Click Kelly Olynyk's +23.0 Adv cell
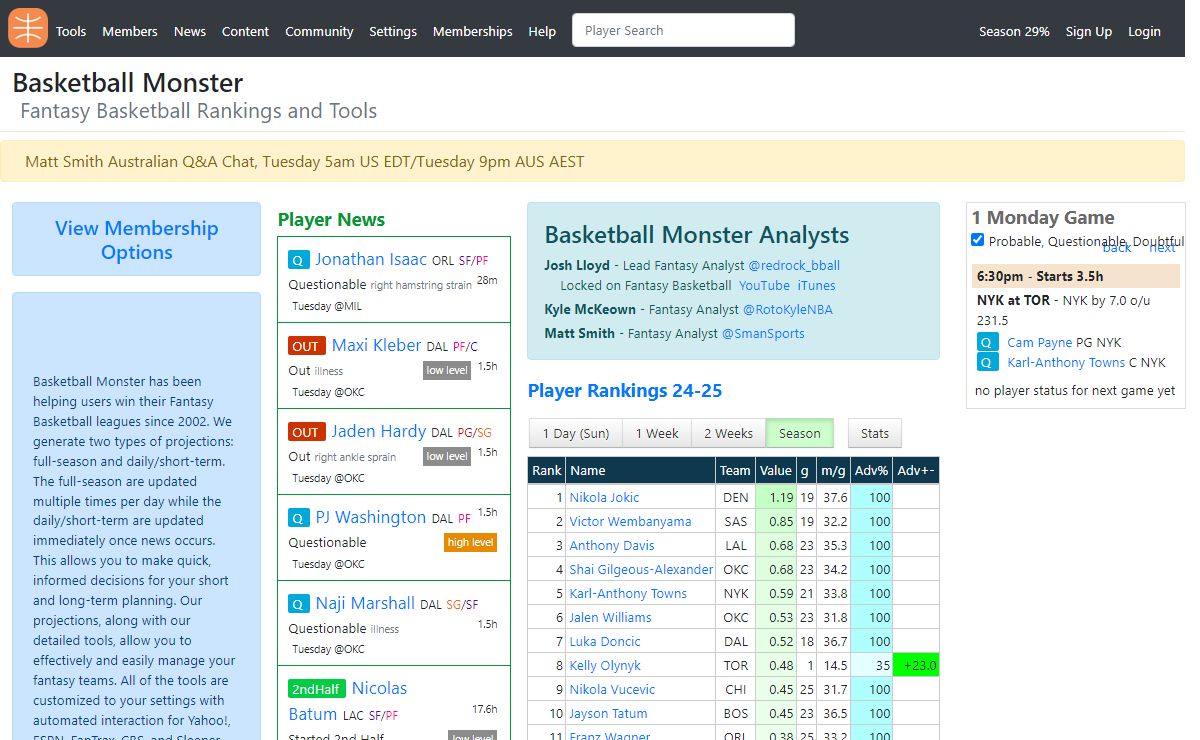This screenshot has width=1200, height=740. [x=916, y=665]
